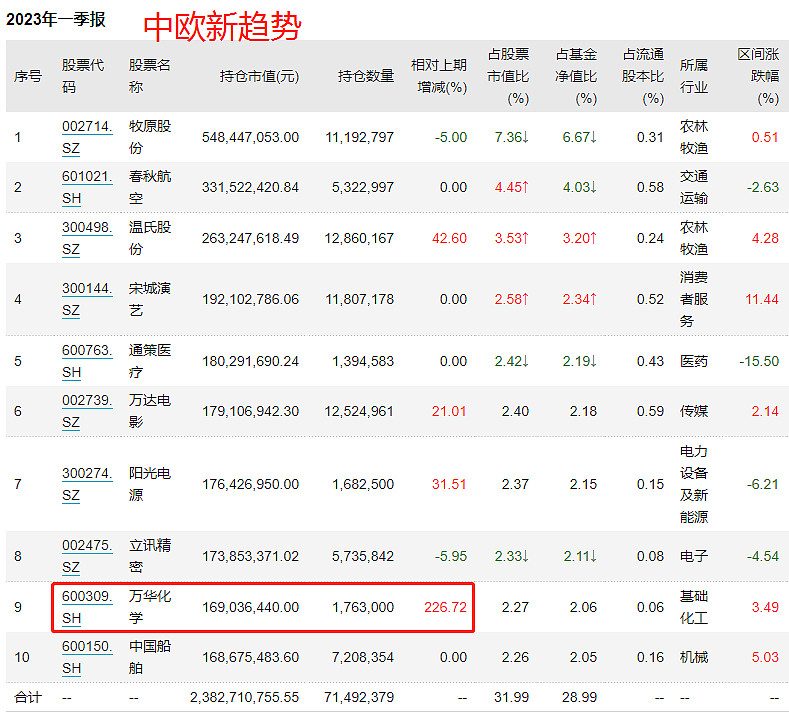Click price change value -15.50
The image size is (789, 717).
(x=759, y=362)
